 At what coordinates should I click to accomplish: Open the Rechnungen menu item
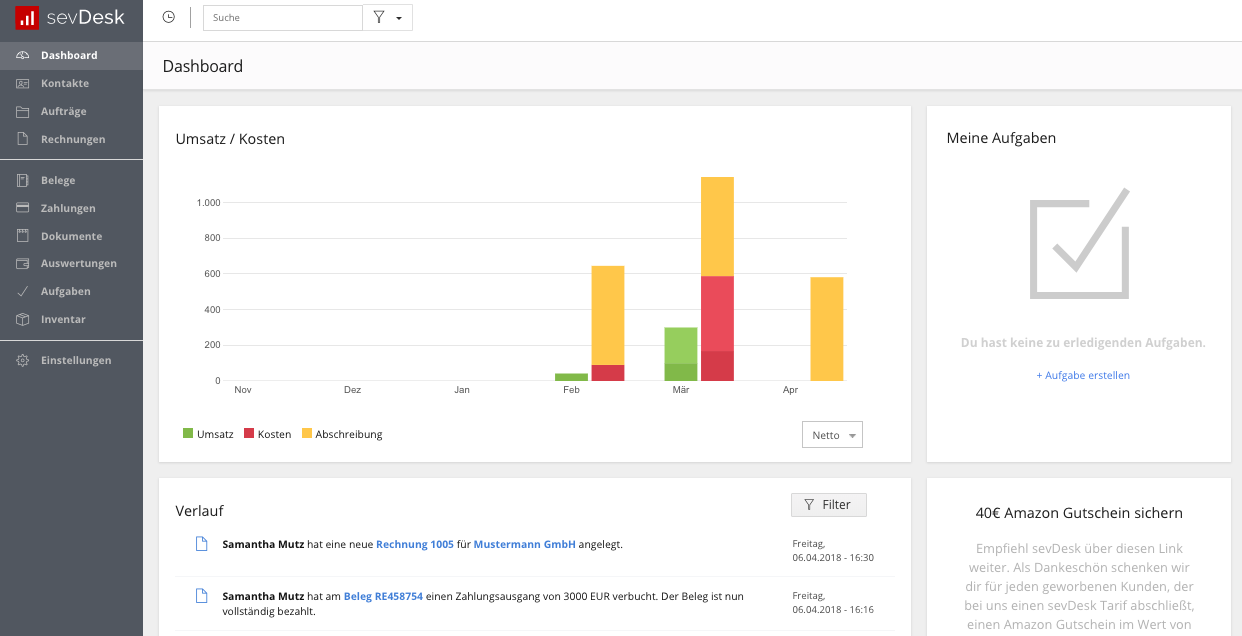click(73, 139)
